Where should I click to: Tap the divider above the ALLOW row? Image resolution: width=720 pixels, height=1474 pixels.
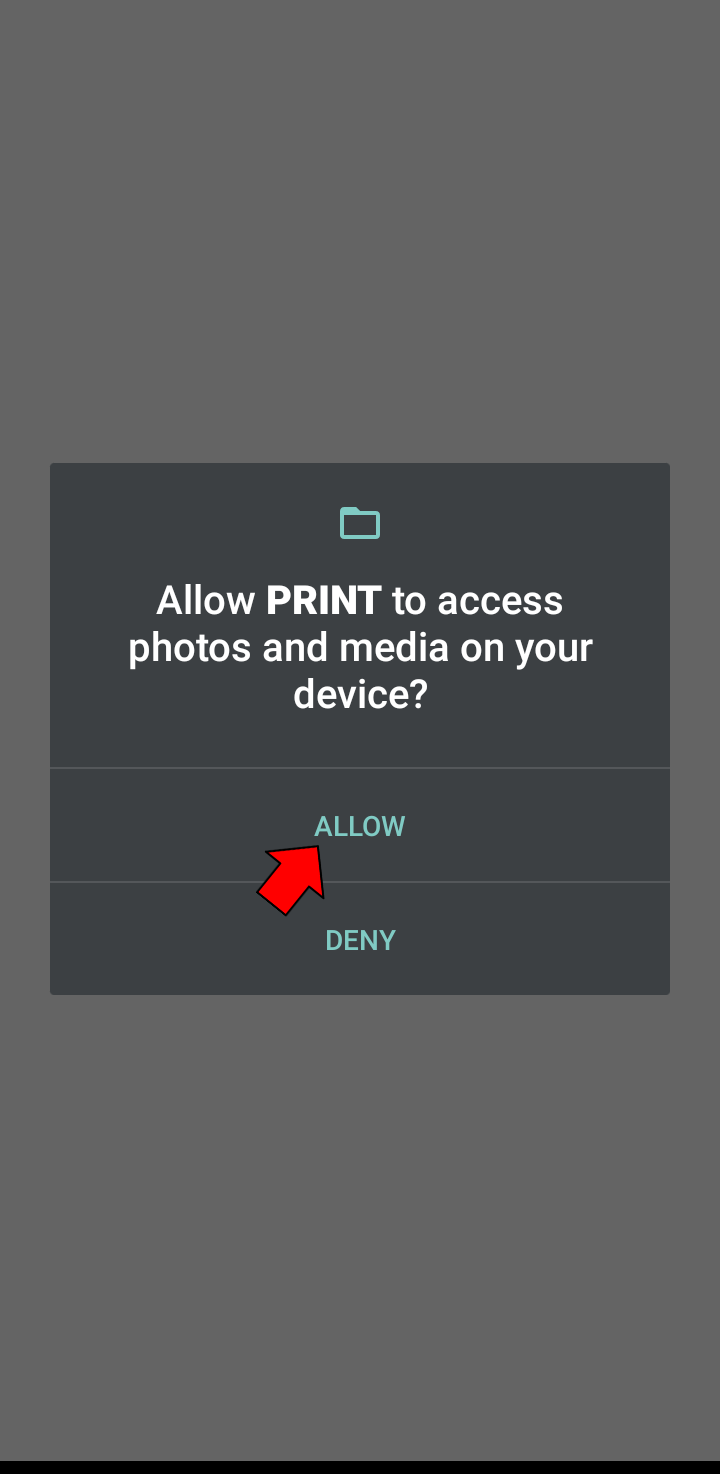[x=360, y=768]
